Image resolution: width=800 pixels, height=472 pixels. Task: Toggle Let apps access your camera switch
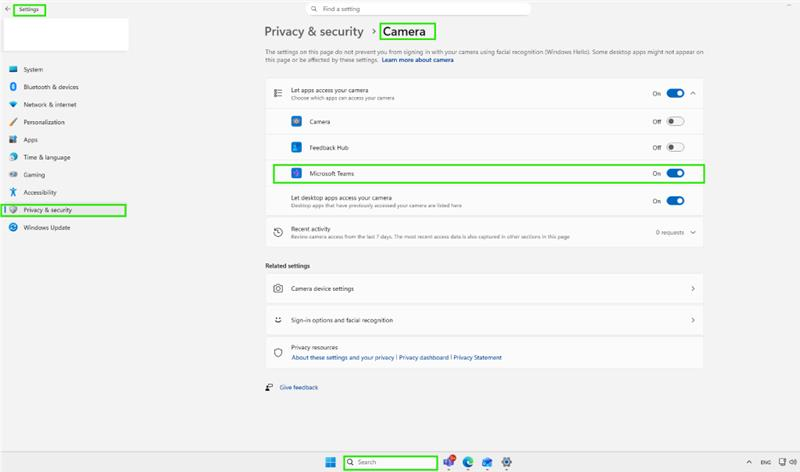[x=675, y=93]
